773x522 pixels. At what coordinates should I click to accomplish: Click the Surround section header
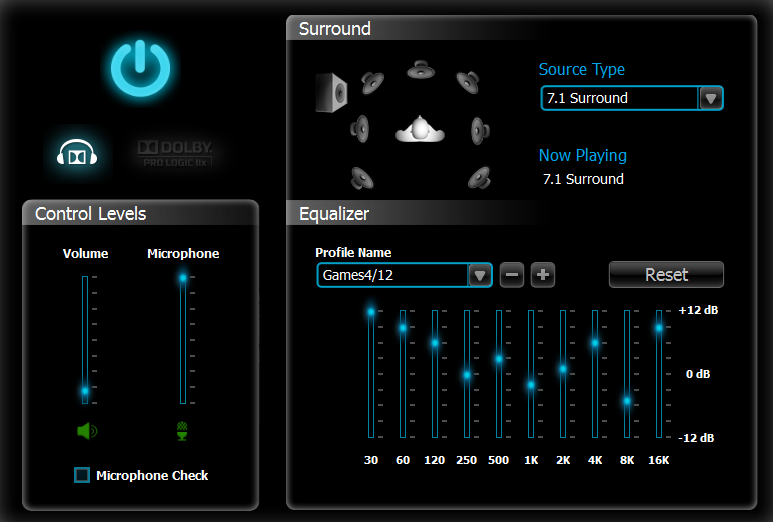[x=335, y=29]
